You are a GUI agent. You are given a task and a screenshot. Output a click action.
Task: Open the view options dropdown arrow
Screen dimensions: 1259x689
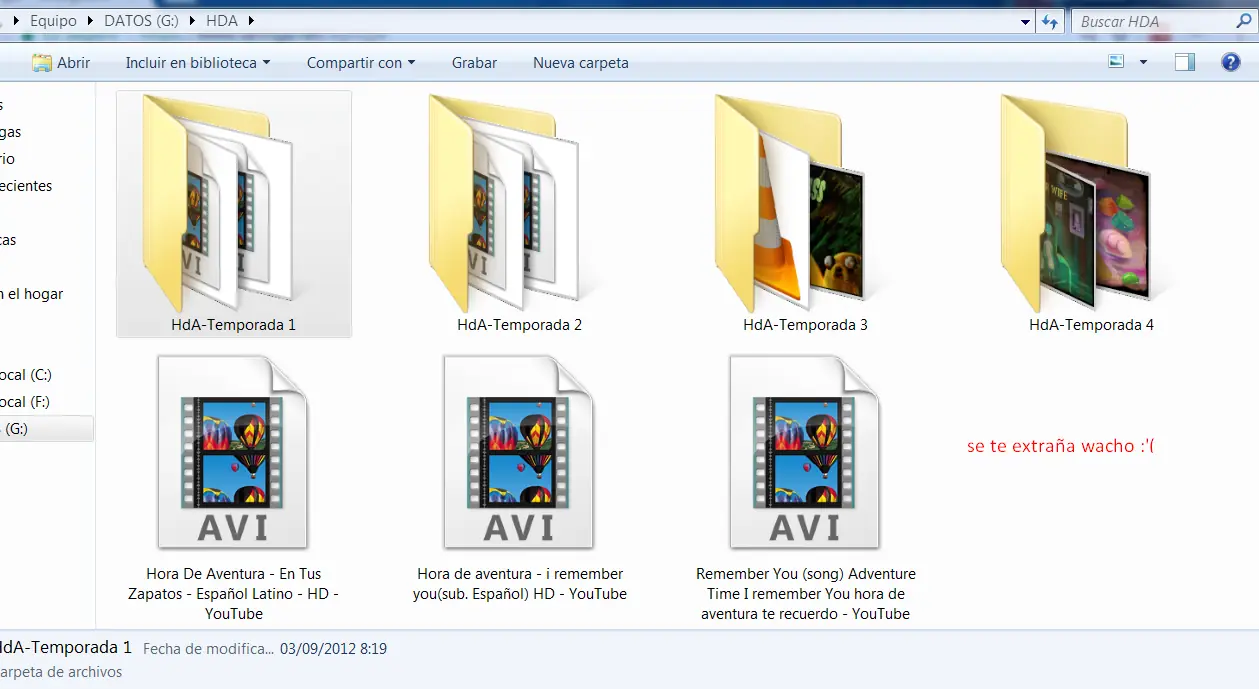tap(1143, 62)
